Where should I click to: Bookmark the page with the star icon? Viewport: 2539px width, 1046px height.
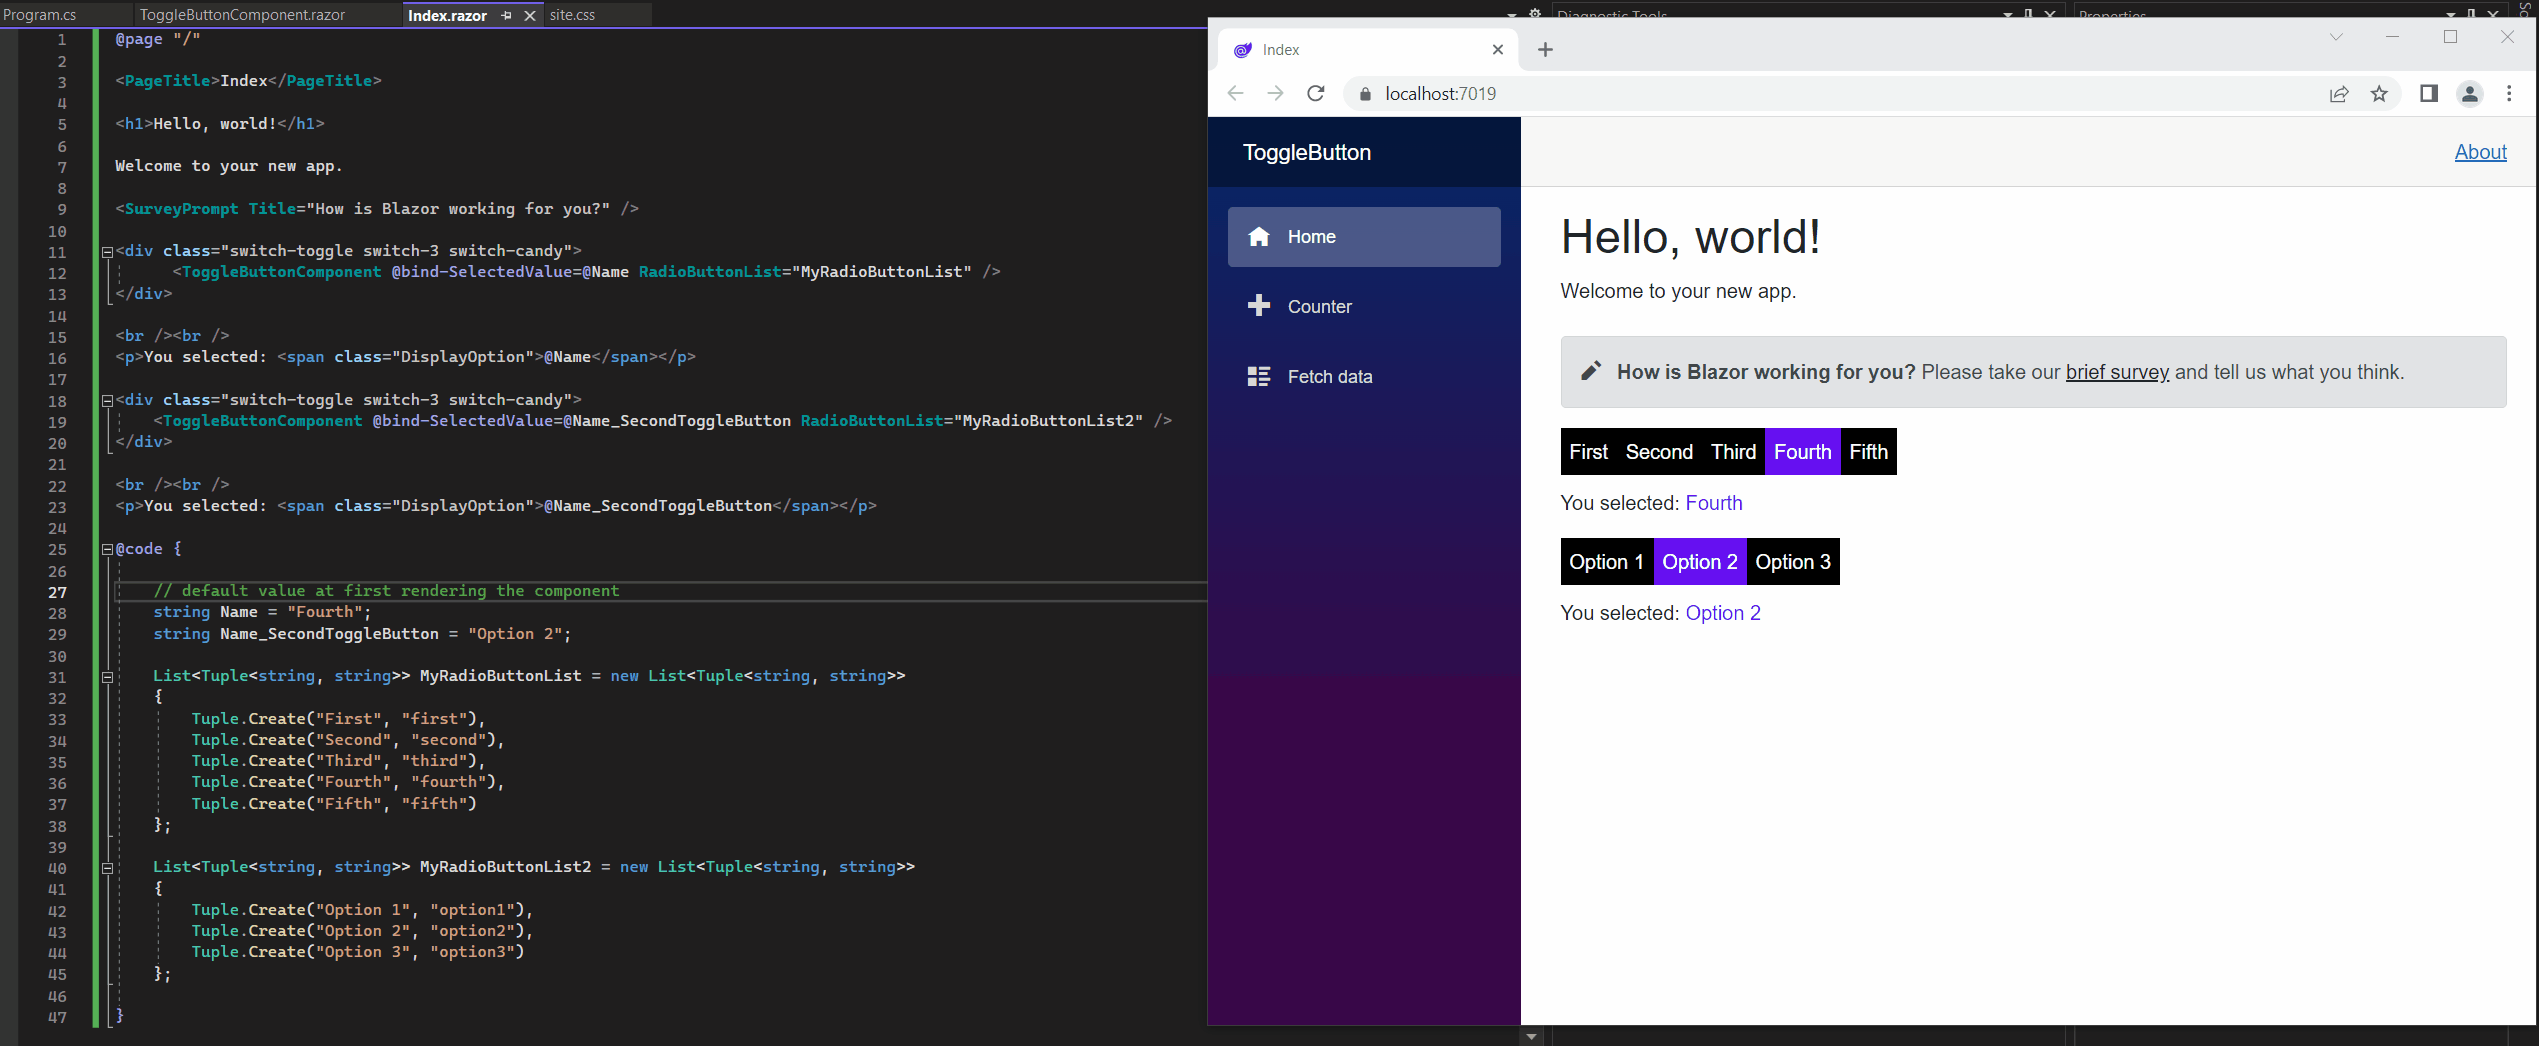(x=2381, y=93)
